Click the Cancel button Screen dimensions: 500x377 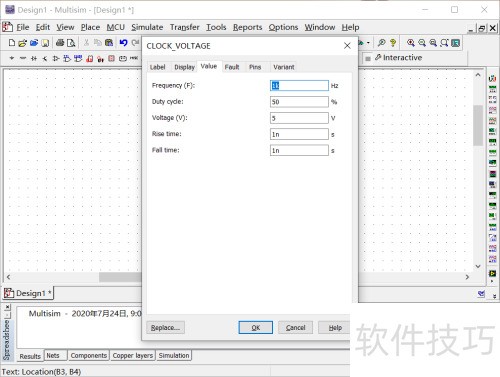(x=295, y=328)
